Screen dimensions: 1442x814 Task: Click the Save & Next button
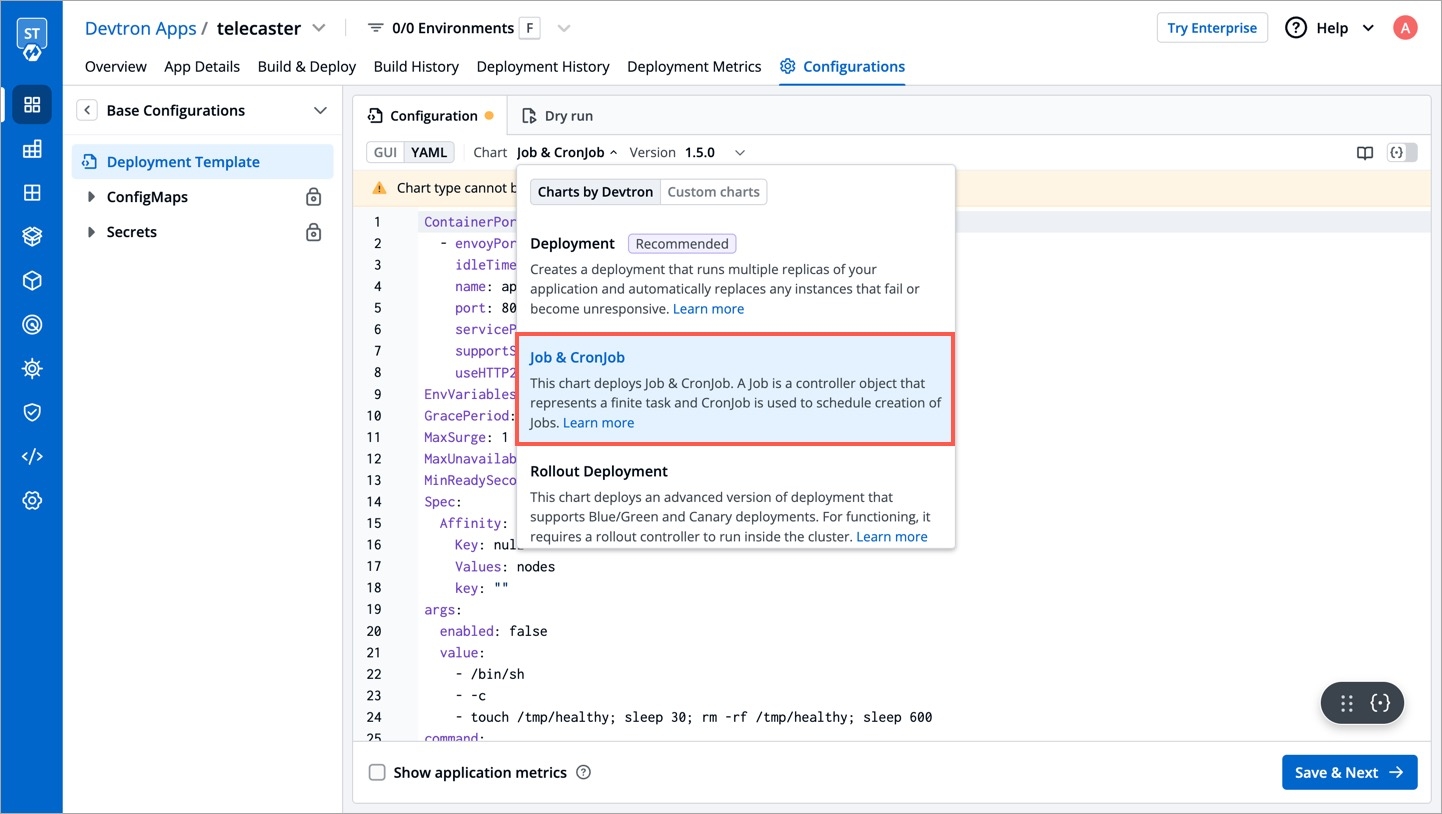(x=1349, y=772)
